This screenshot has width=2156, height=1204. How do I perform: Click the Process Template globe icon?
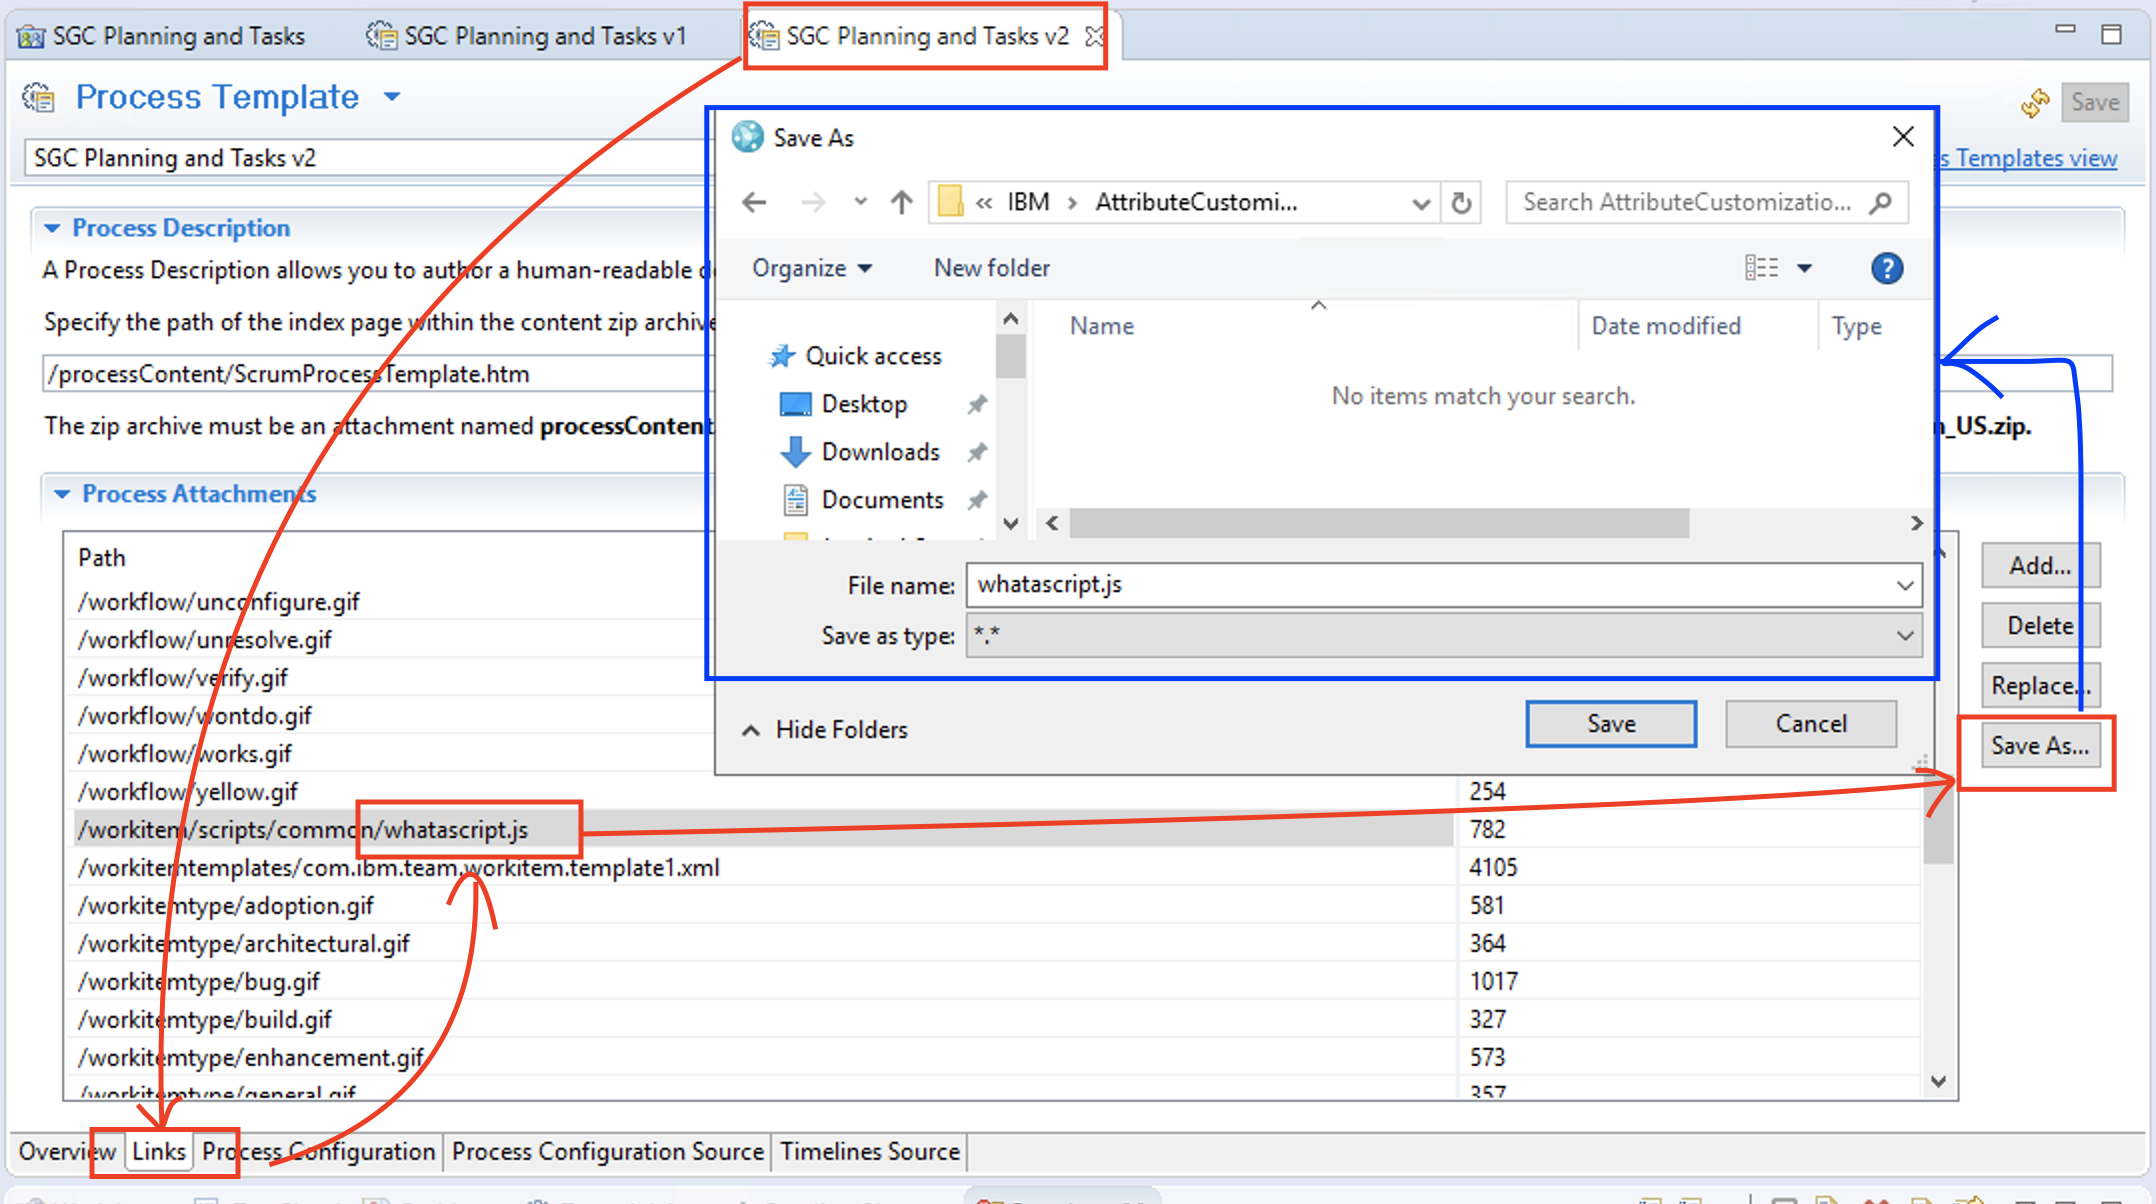pos(38,97)
